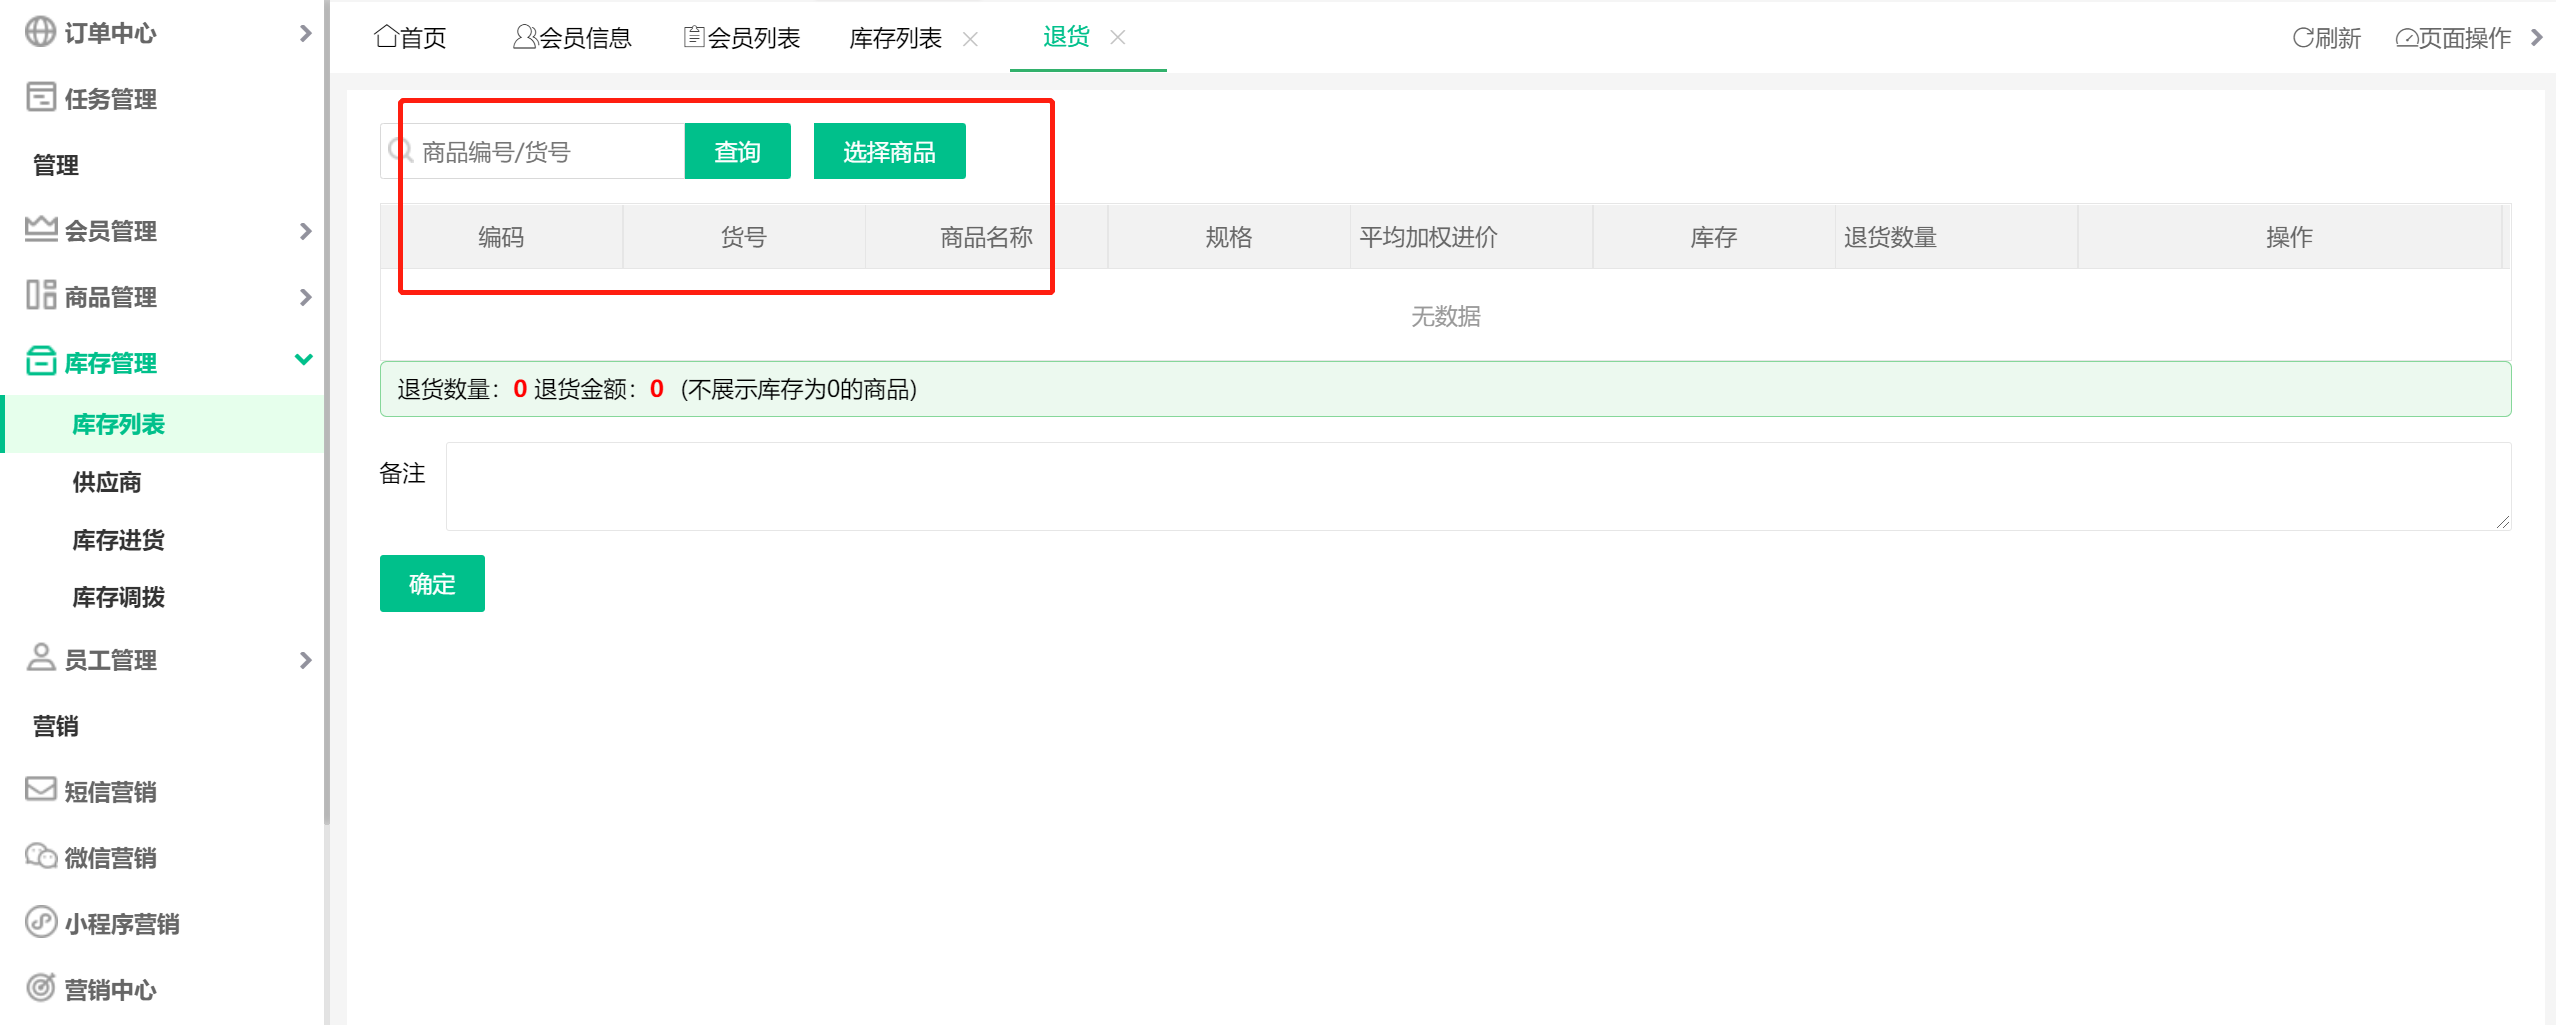The image size is (2556, 1025).
Task: Expand the 员工管理 submenu arrow
Action: [x=305, y=660]
